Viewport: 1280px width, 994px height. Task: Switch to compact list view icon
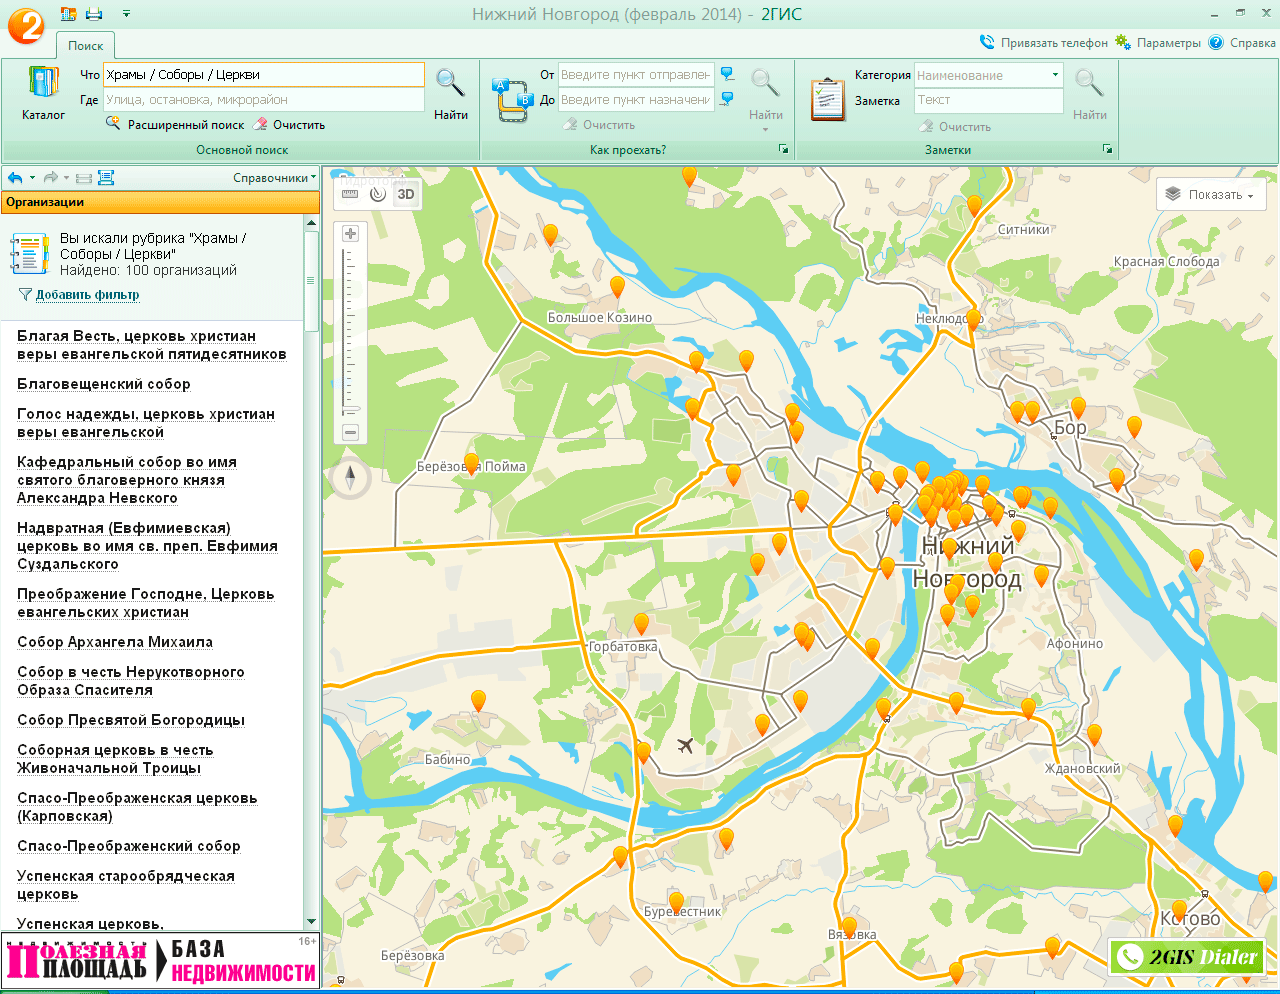(x=84, y=178)
